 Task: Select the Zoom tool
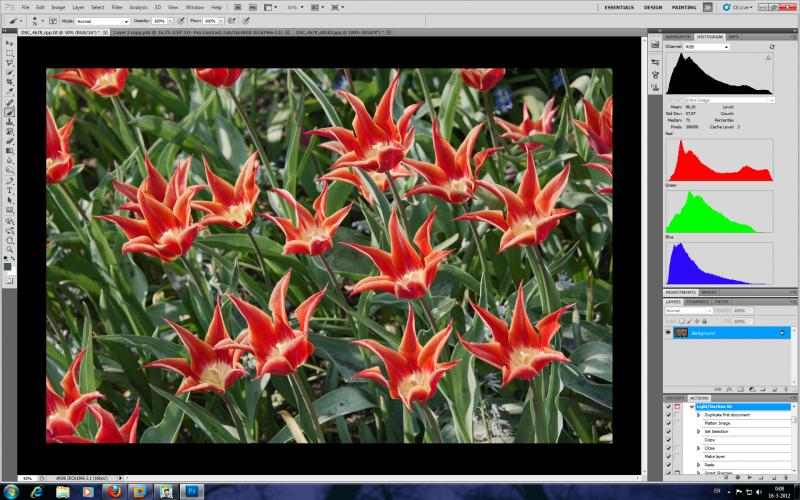(9, 249)
